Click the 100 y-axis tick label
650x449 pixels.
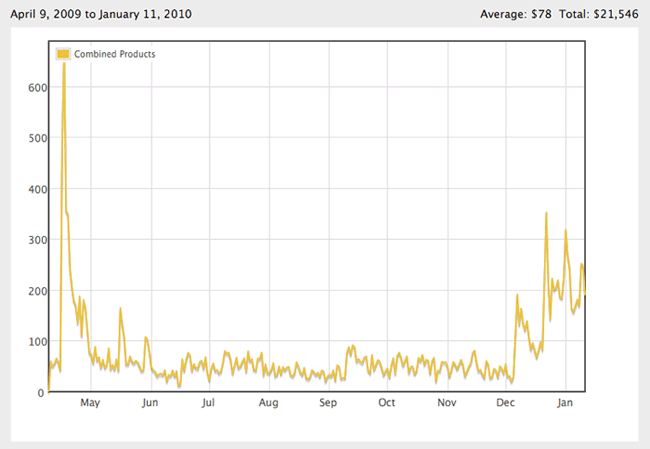click(x=38, y=342)
